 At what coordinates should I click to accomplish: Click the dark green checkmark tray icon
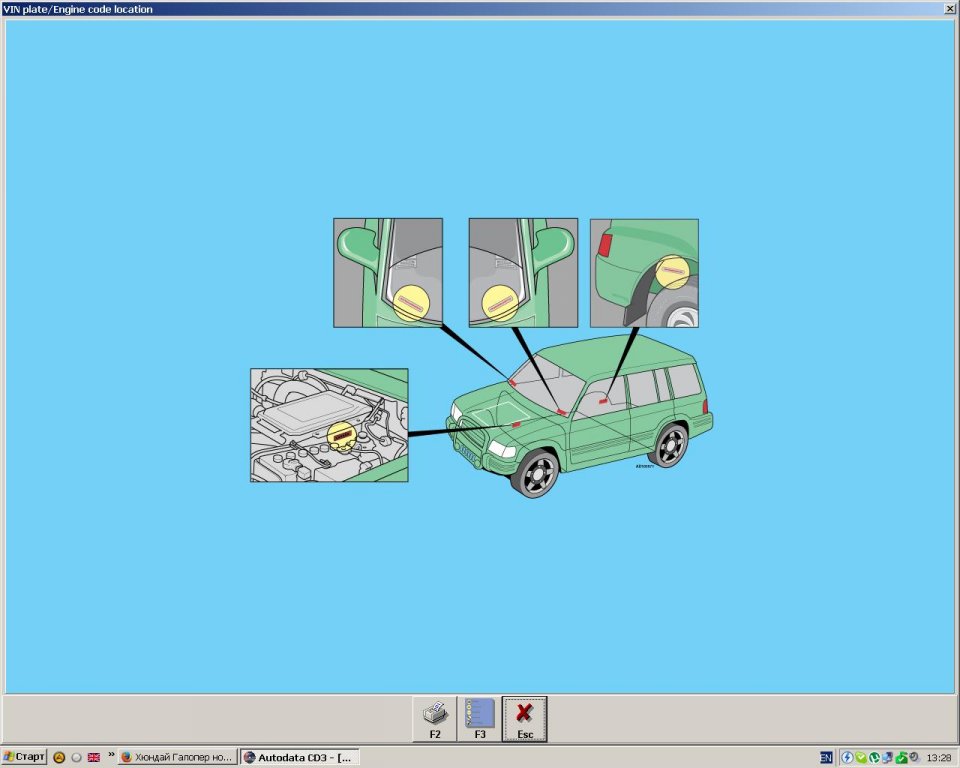pos(901,758)
